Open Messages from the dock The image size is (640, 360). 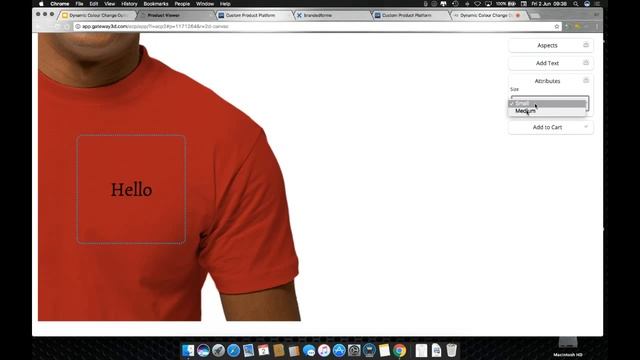point(309,350)
